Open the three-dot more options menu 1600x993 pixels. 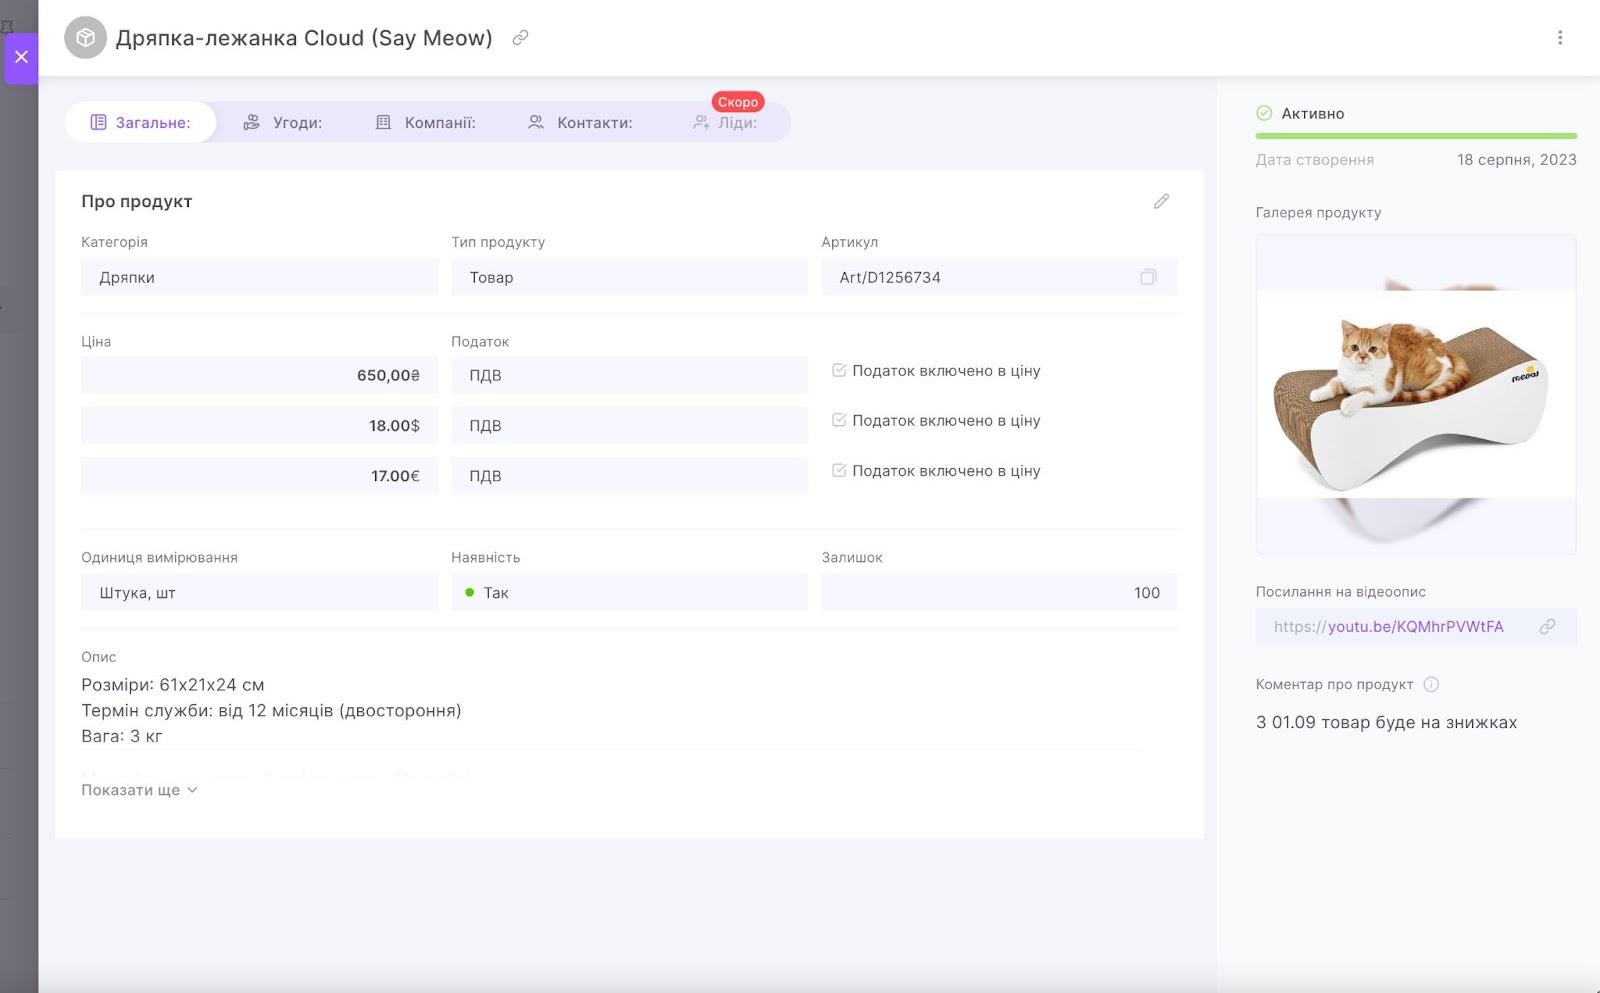[1559, 38]
